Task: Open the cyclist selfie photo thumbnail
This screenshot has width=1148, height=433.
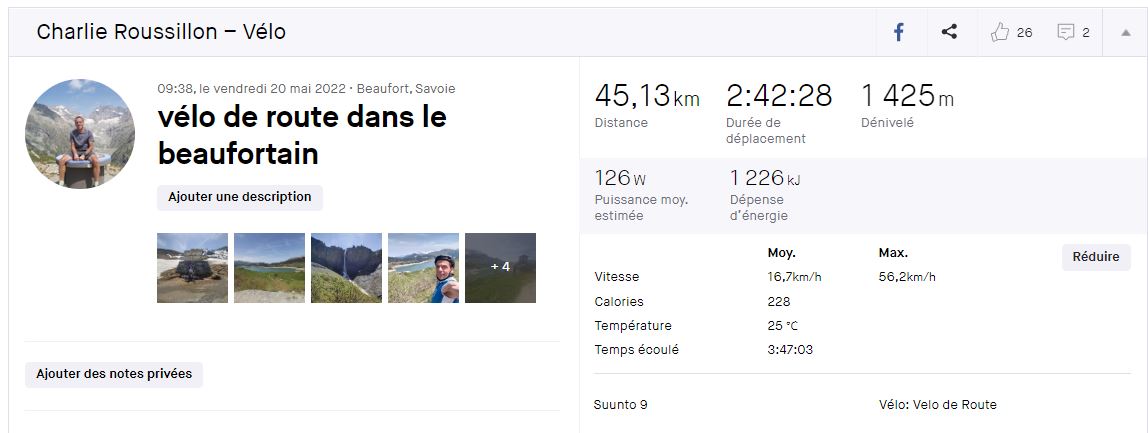Action: coord(423,268)
